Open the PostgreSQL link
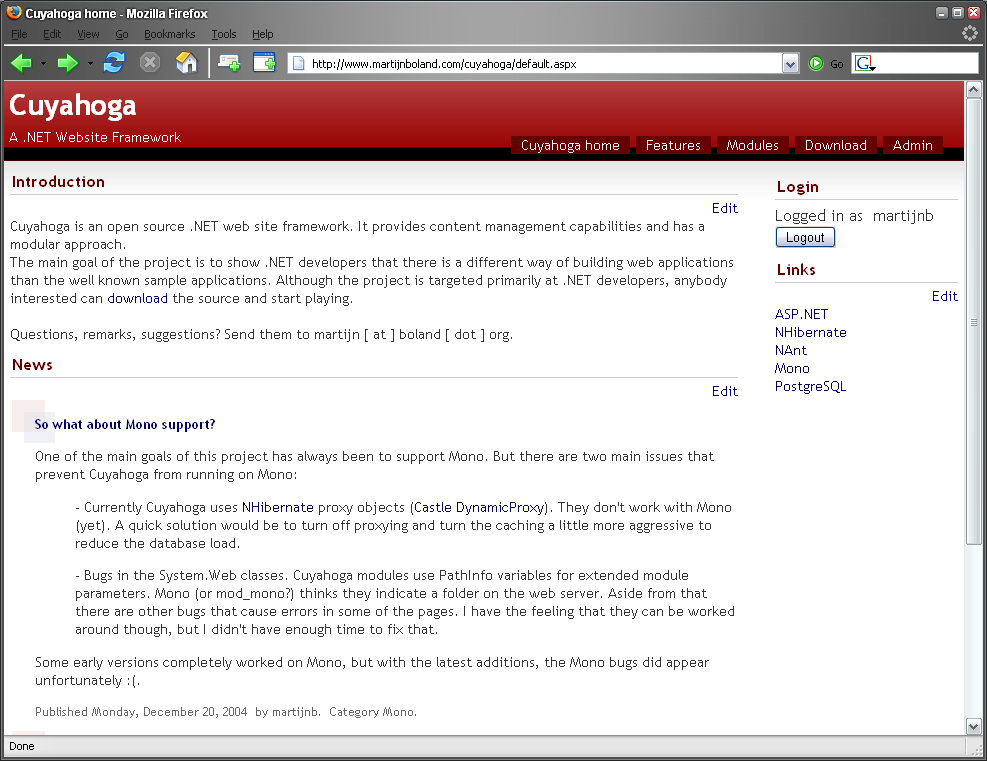The width and height of the screenshot is (987, 761). point(810,386)
